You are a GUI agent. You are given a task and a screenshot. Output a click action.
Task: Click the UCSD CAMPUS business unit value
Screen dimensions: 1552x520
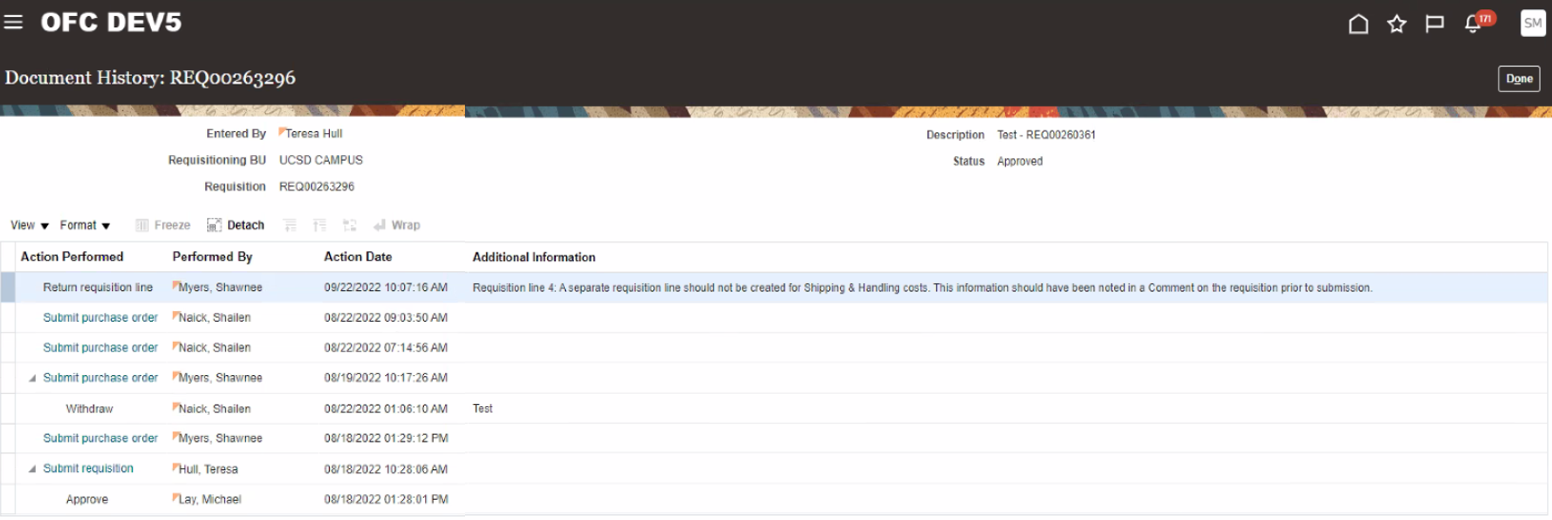click(x=321, y=160)
